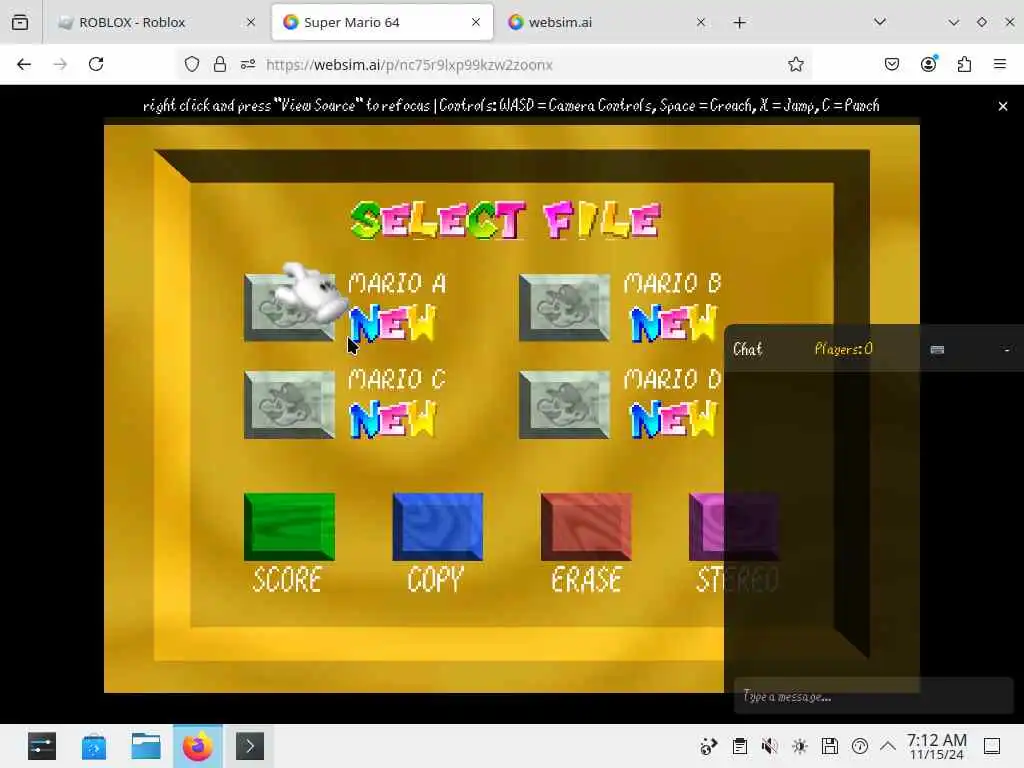Bookmark this page with star
Image resolution: width=1024 pixels, height=768 pixels.
[795, 64]
